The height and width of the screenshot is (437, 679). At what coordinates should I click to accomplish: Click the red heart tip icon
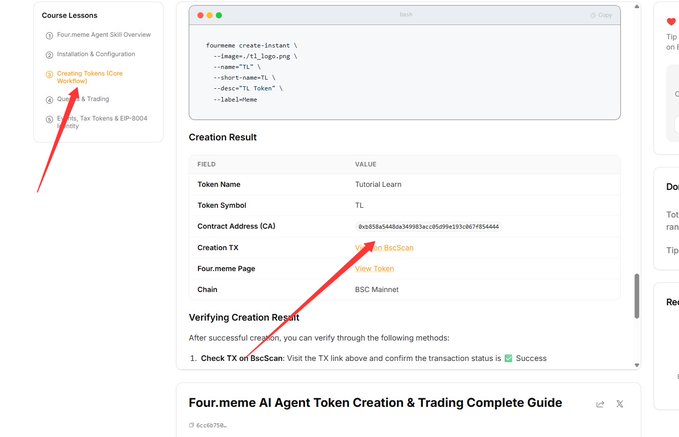[671, 21]
